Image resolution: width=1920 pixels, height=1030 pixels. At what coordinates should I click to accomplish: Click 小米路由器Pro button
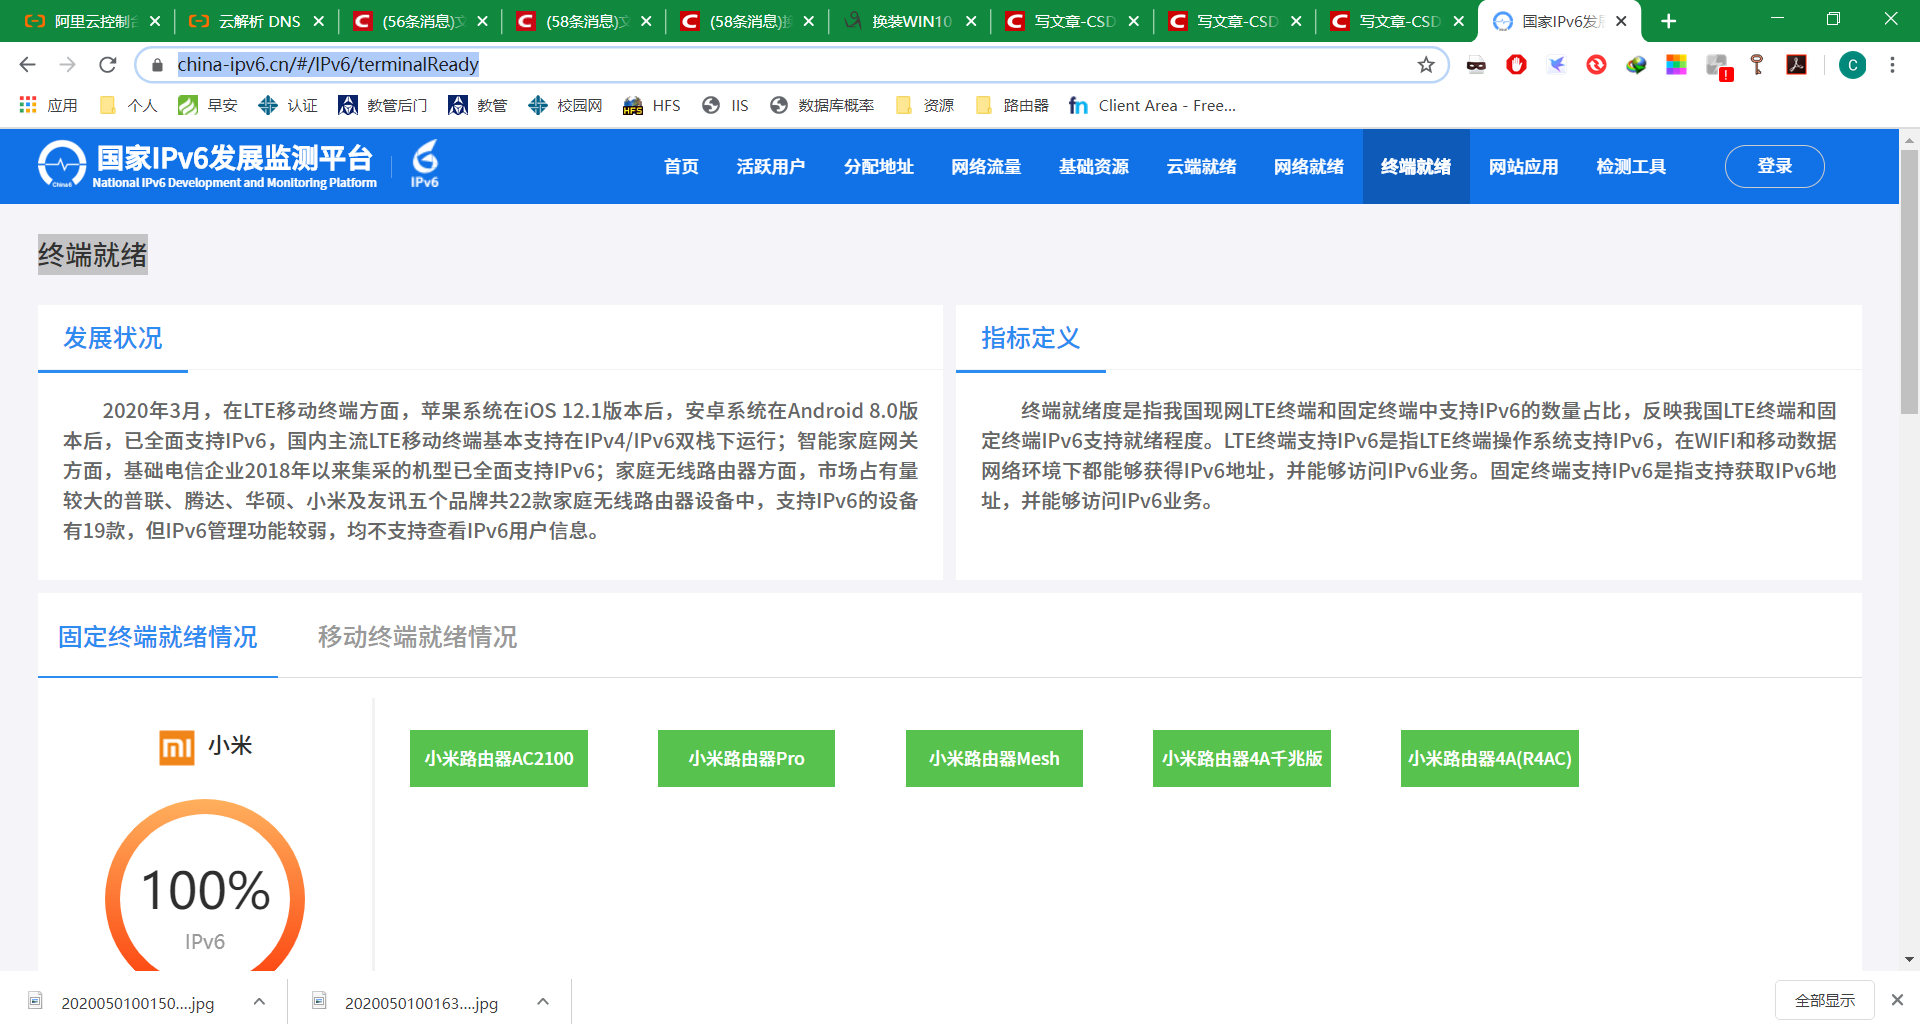click(746, 758)
